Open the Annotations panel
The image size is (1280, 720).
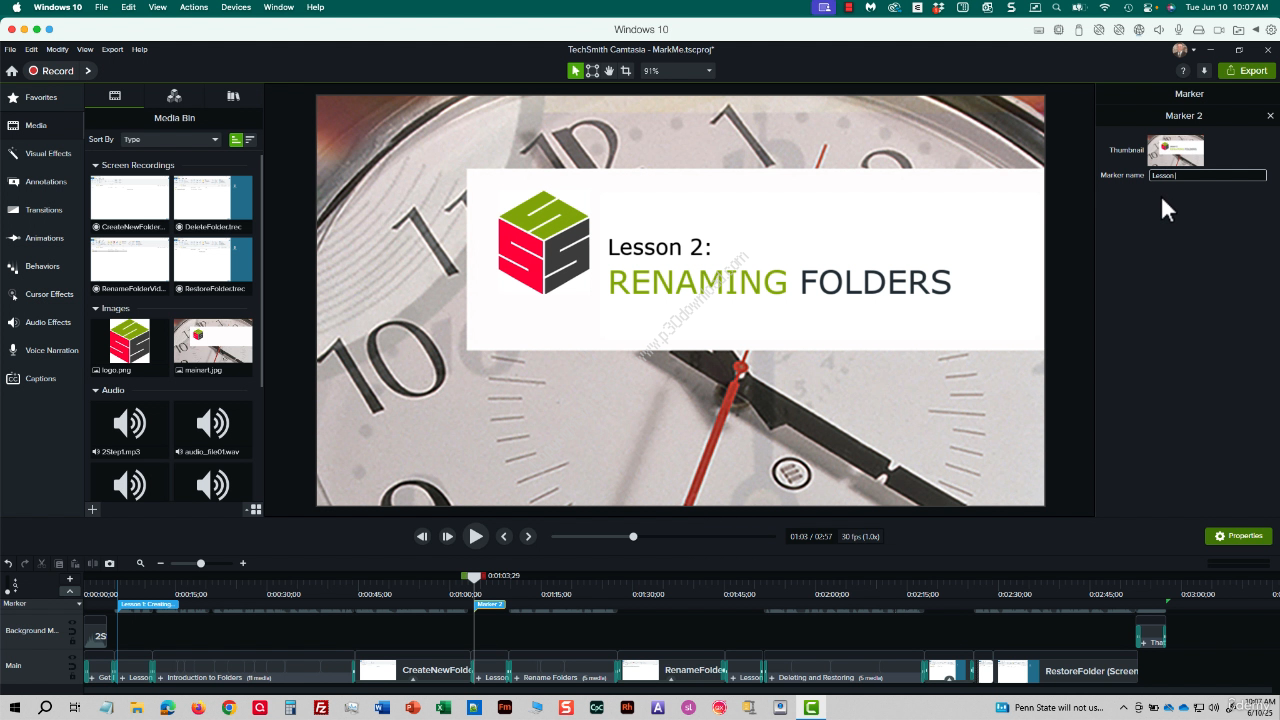point(42,182)
